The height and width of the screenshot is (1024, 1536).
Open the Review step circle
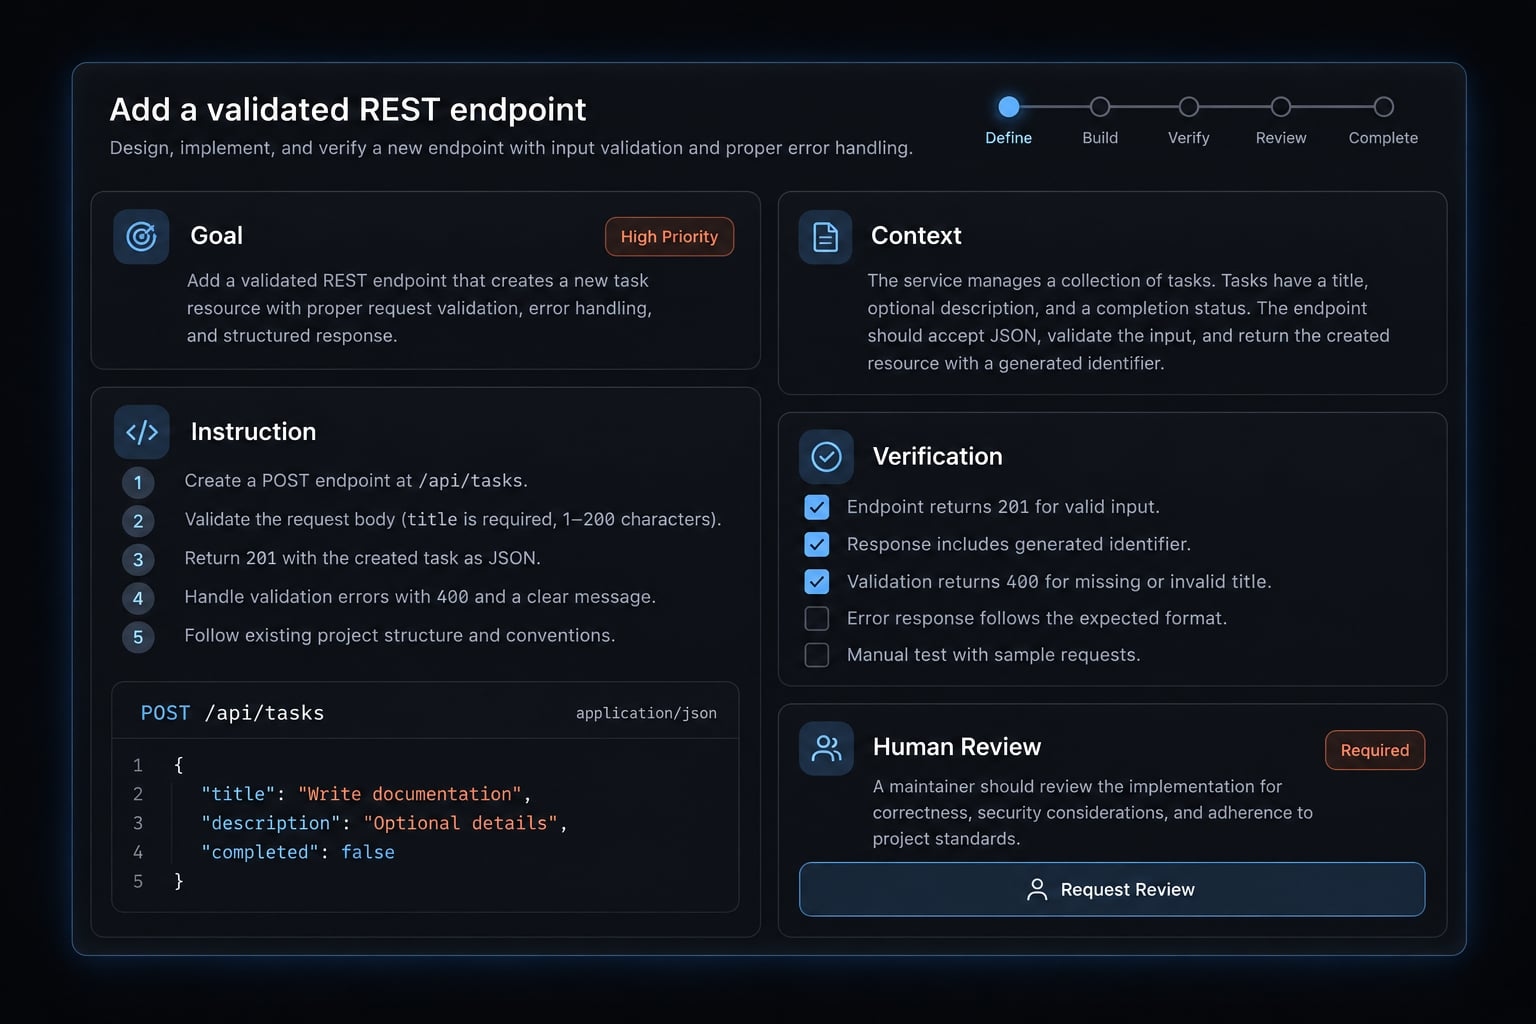point(1281,107)
